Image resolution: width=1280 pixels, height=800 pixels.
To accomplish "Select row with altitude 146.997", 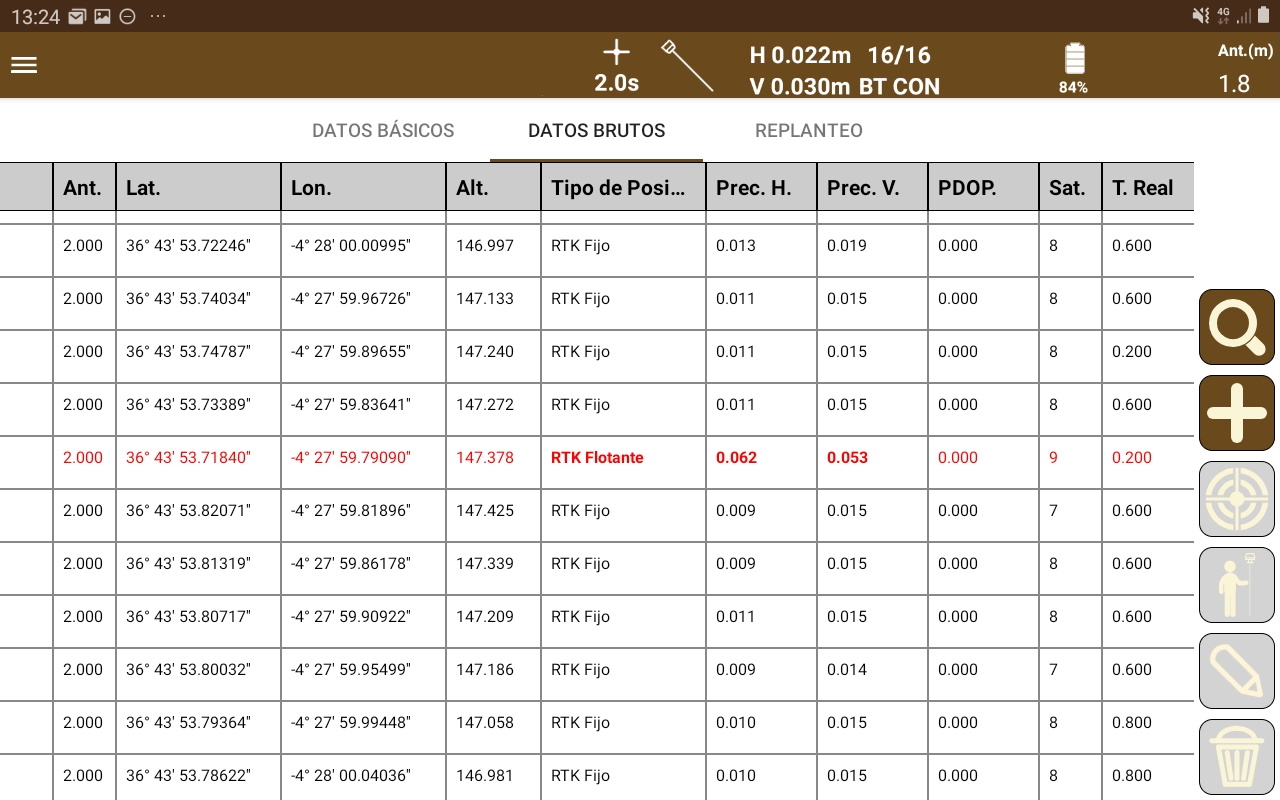I will pos(597,246).
